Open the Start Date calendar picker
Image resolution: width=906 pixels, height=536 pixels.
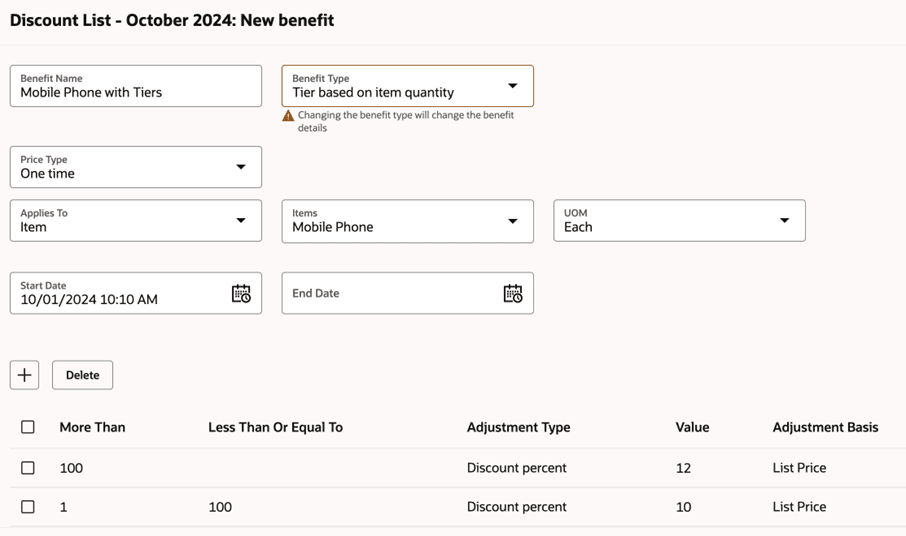coord(241,293)
